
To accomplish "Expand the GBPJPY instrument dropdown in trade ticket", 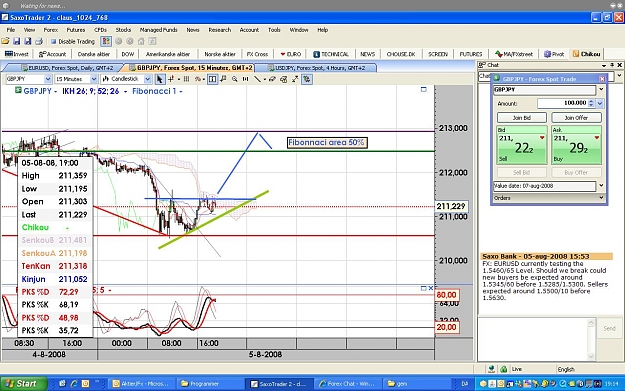I will click(x=601, y=89).
